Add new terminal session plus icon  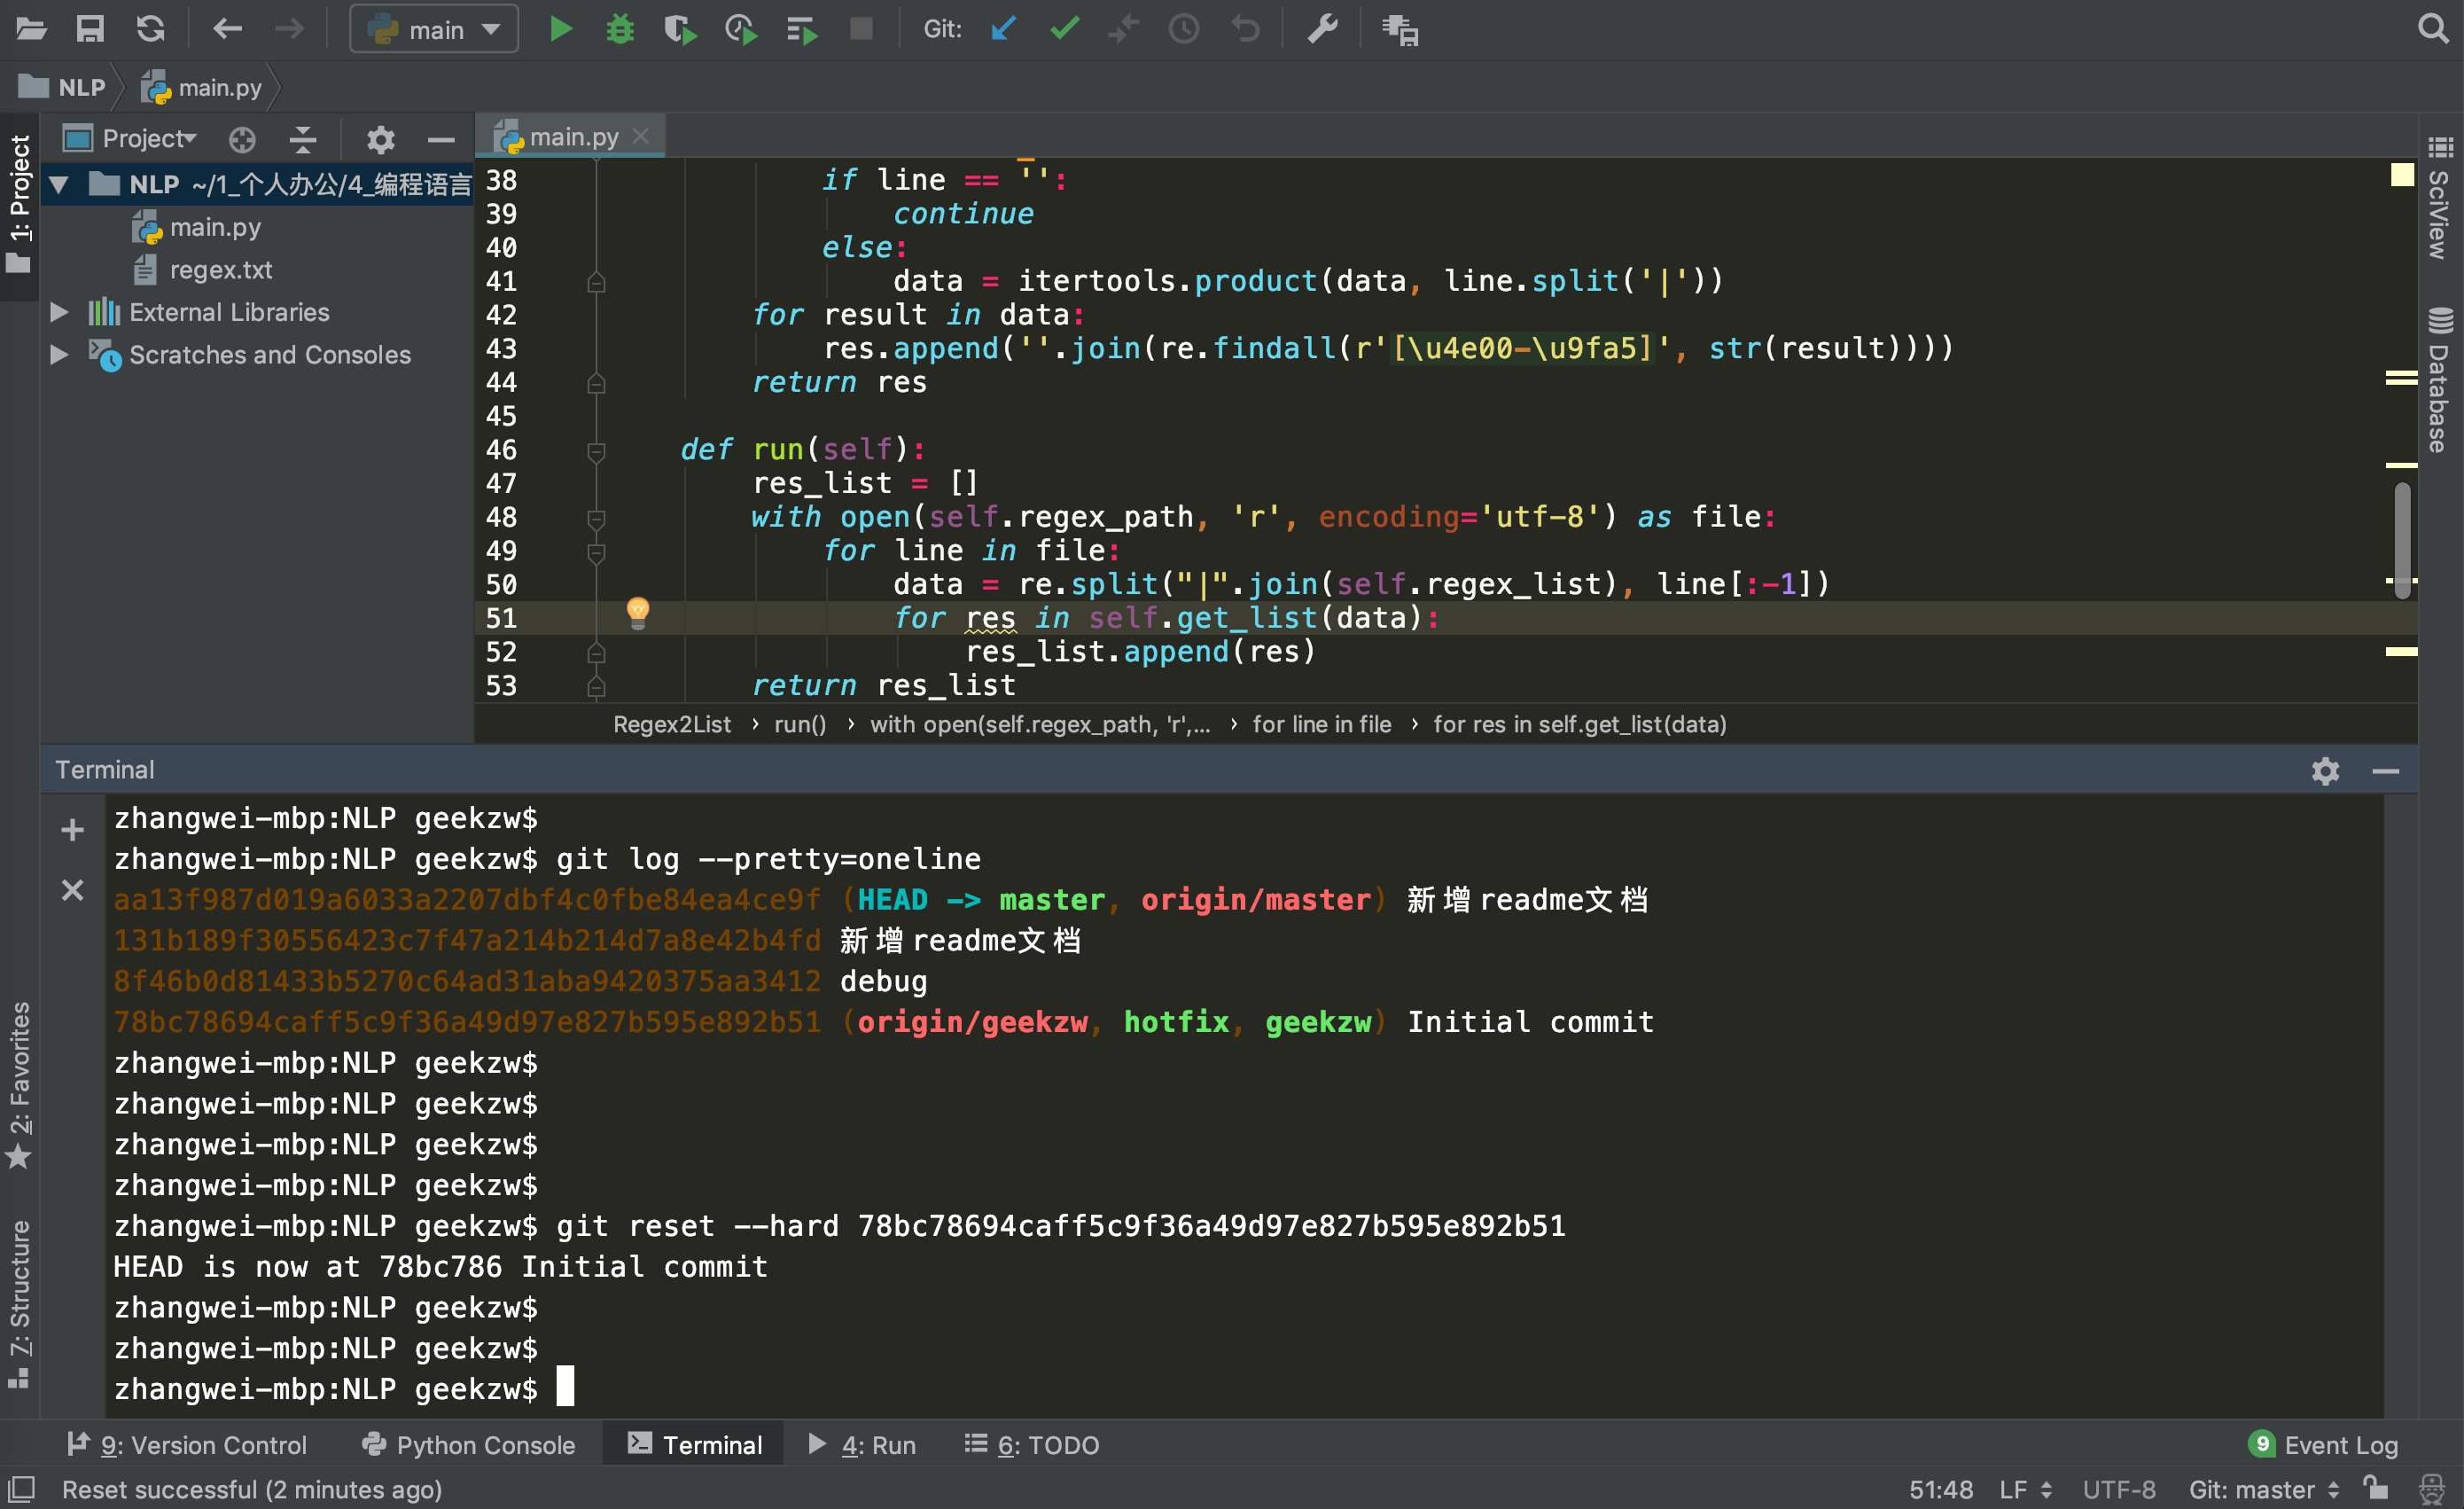click(x=72, y=829)
